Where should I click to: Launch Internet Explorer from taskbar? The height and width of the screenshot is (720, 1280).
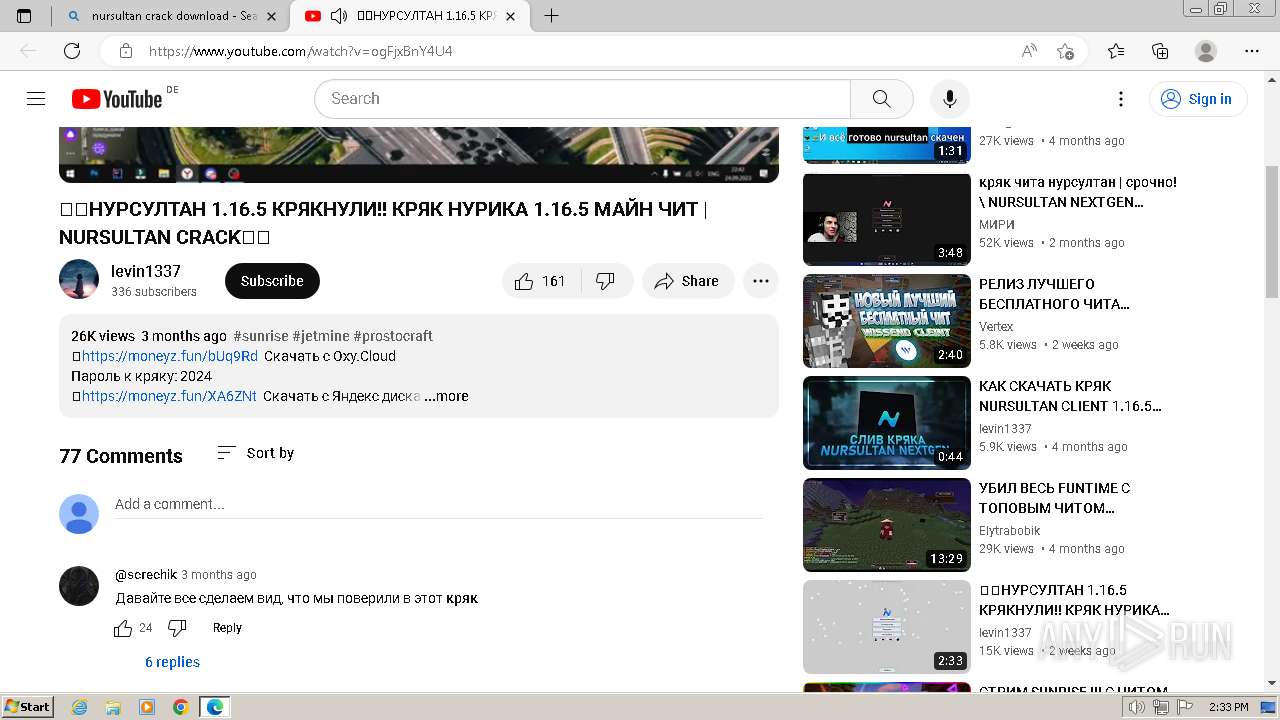click(x=79, y=707)
